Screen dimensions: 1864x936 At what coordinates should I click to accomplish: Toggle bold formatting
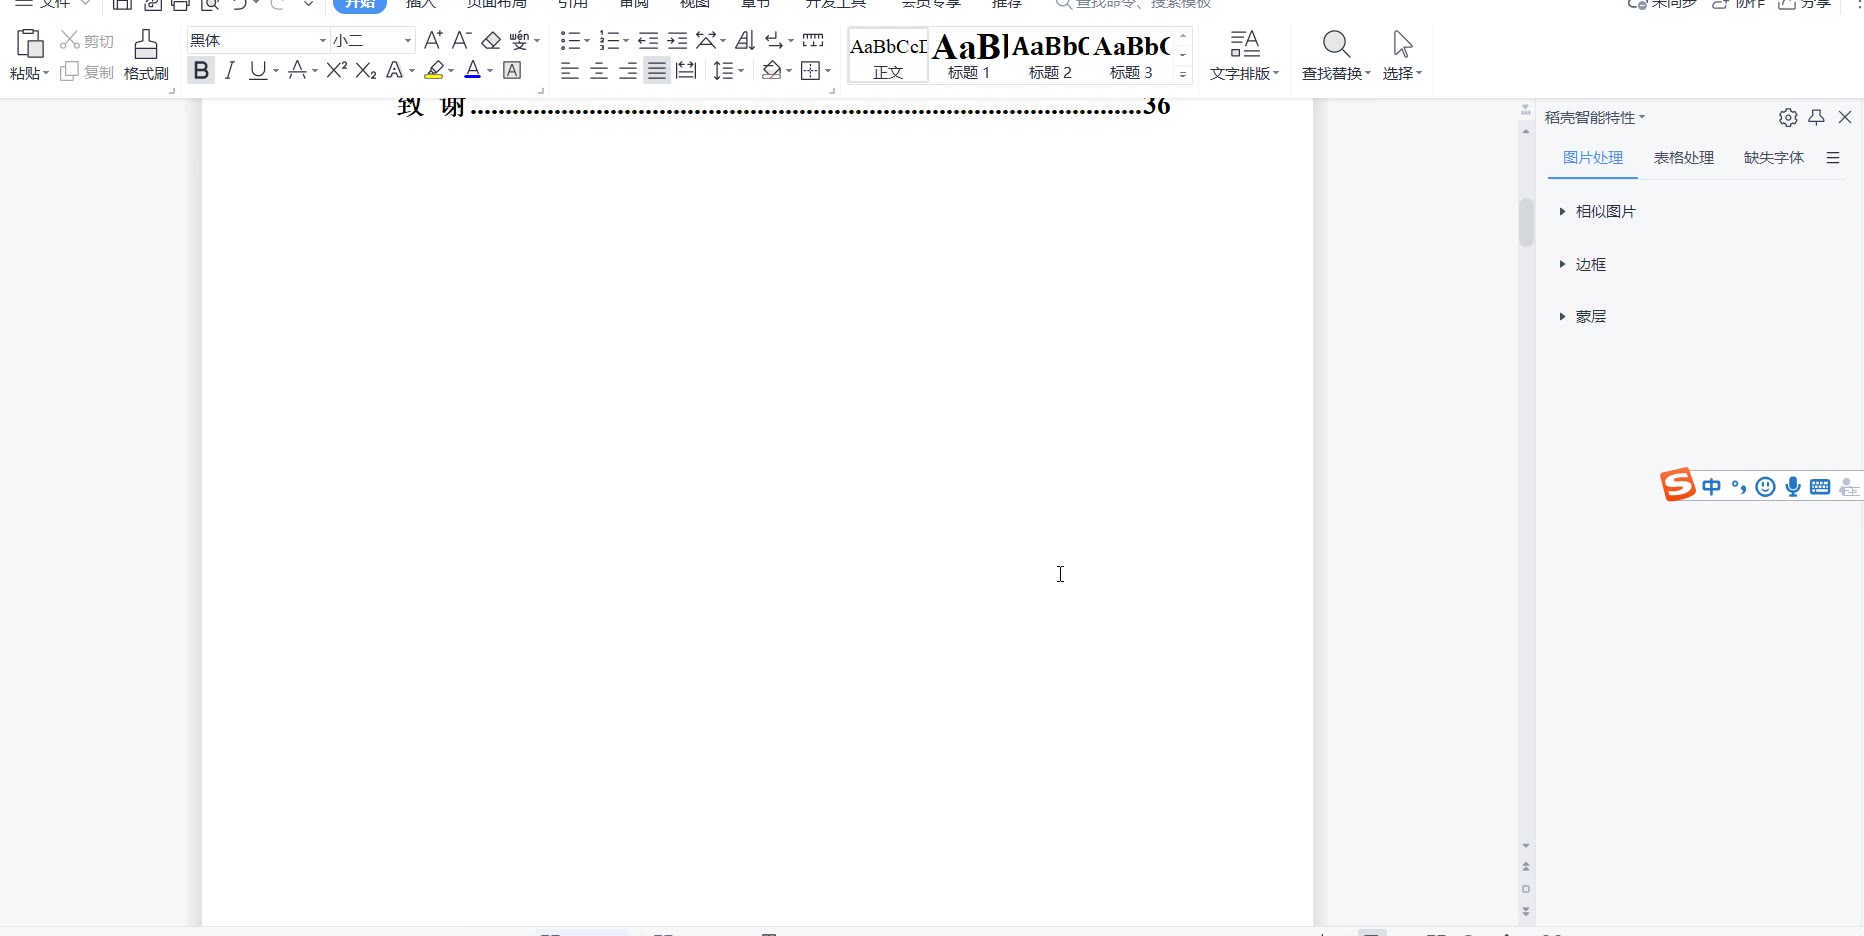pos(201,70)
